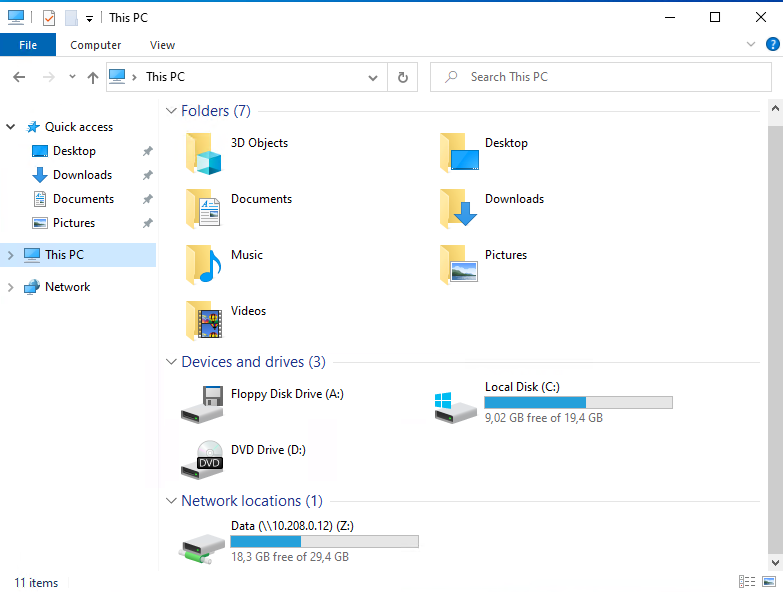This screenshot has width=783, height=592.
Task: Open the 3D Objects folder icon
Action: coord(203,154)
